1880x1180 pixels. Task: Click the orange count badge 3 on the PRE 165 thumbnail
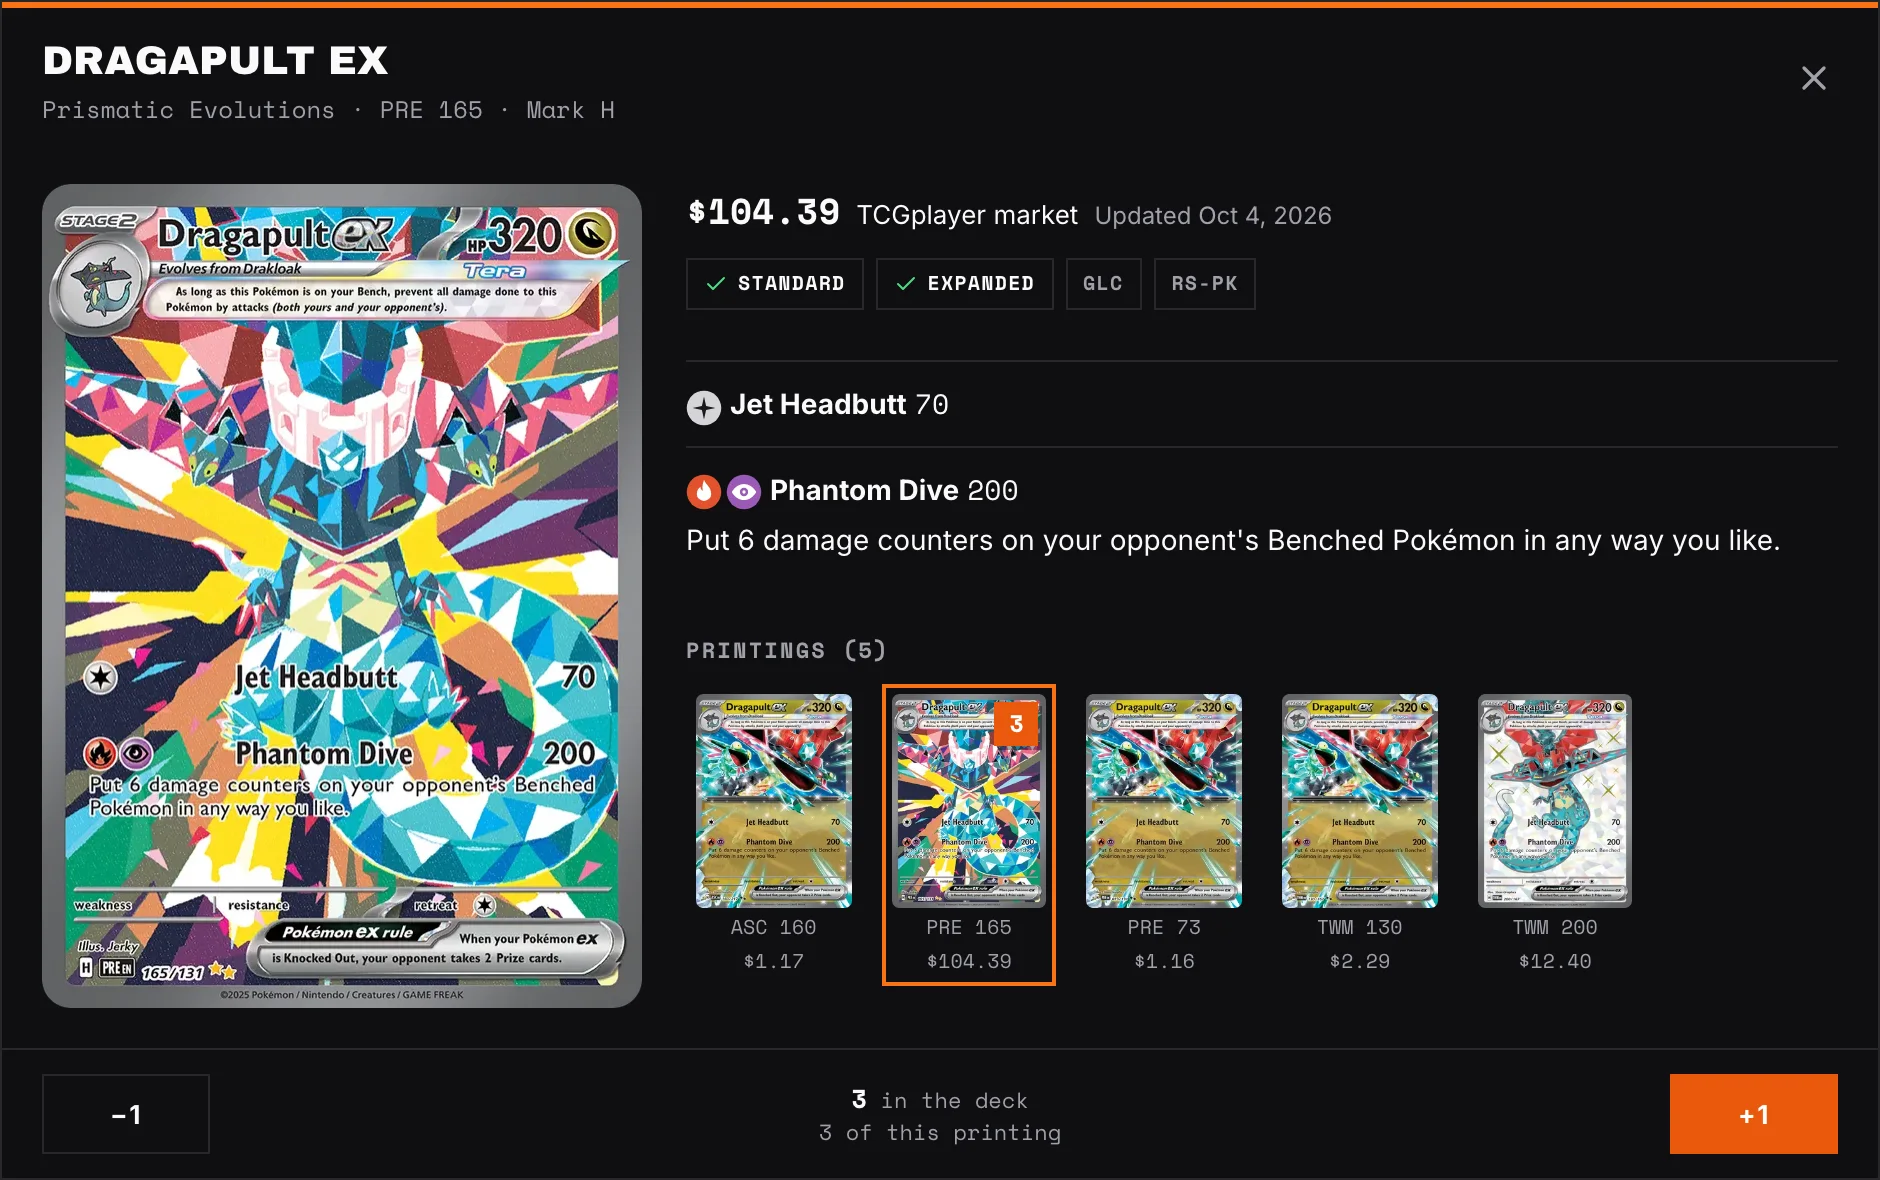pos(1016,724)
